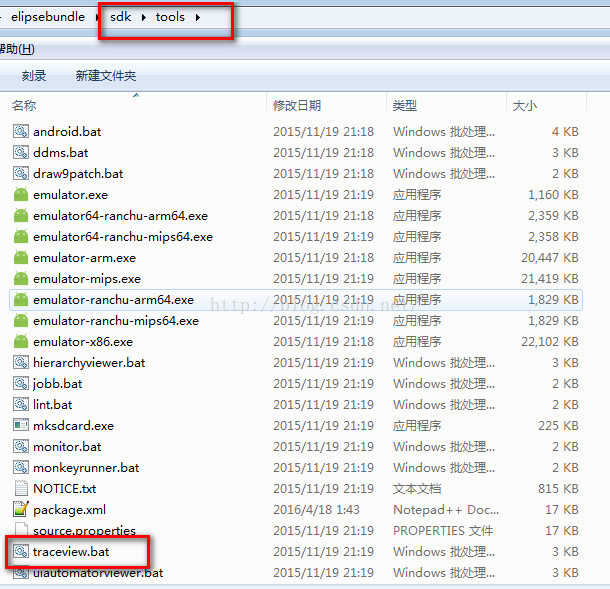Screen dimensions: 610x589
Task: Click the emulator-ranchu-mips64.exe Android icon
Action: (x=21, y=321)
